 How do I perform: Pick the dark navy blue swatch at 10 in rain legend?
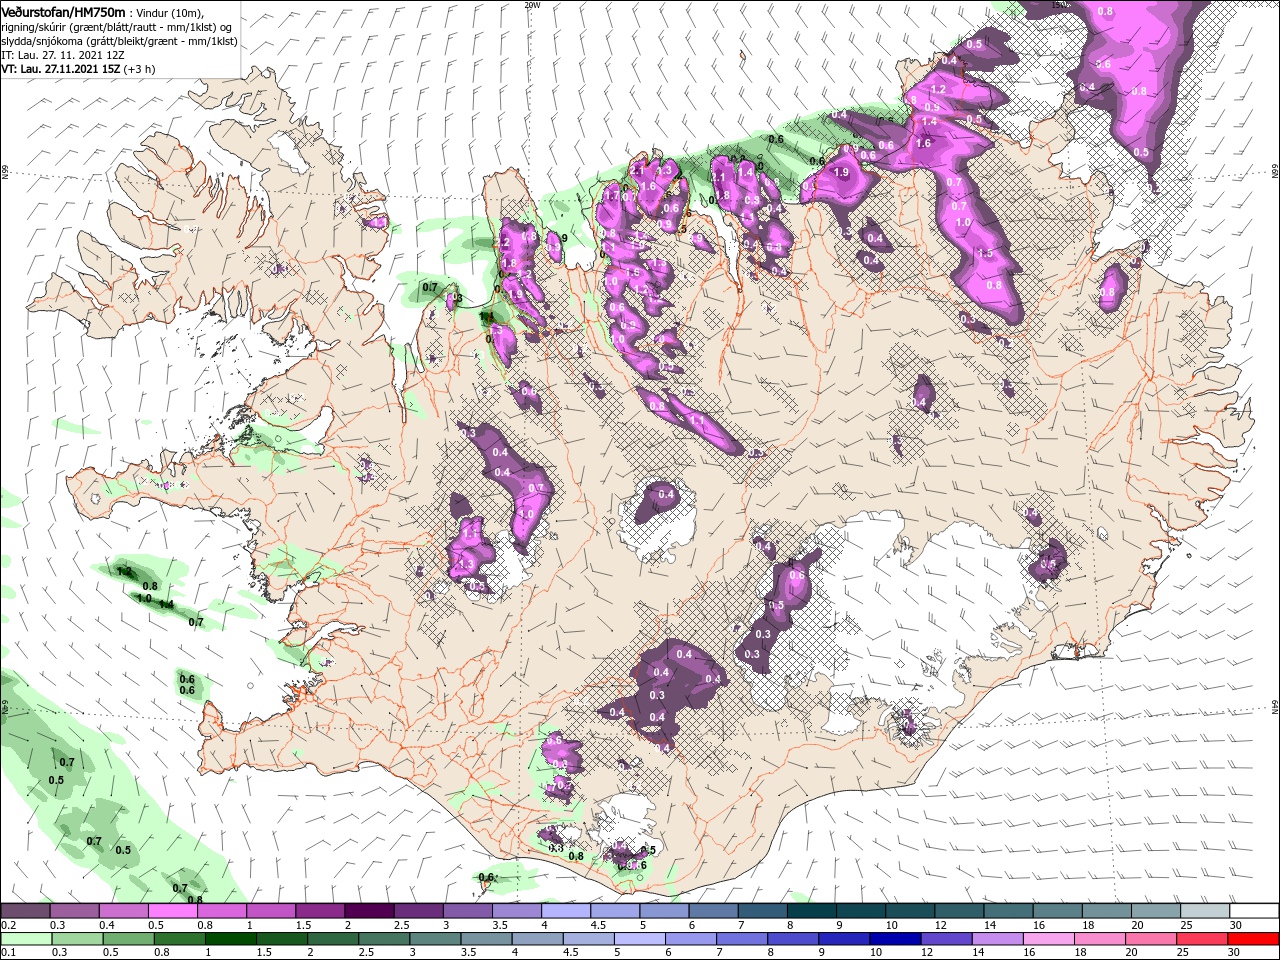pyautogui.click(x=894, y=939)
